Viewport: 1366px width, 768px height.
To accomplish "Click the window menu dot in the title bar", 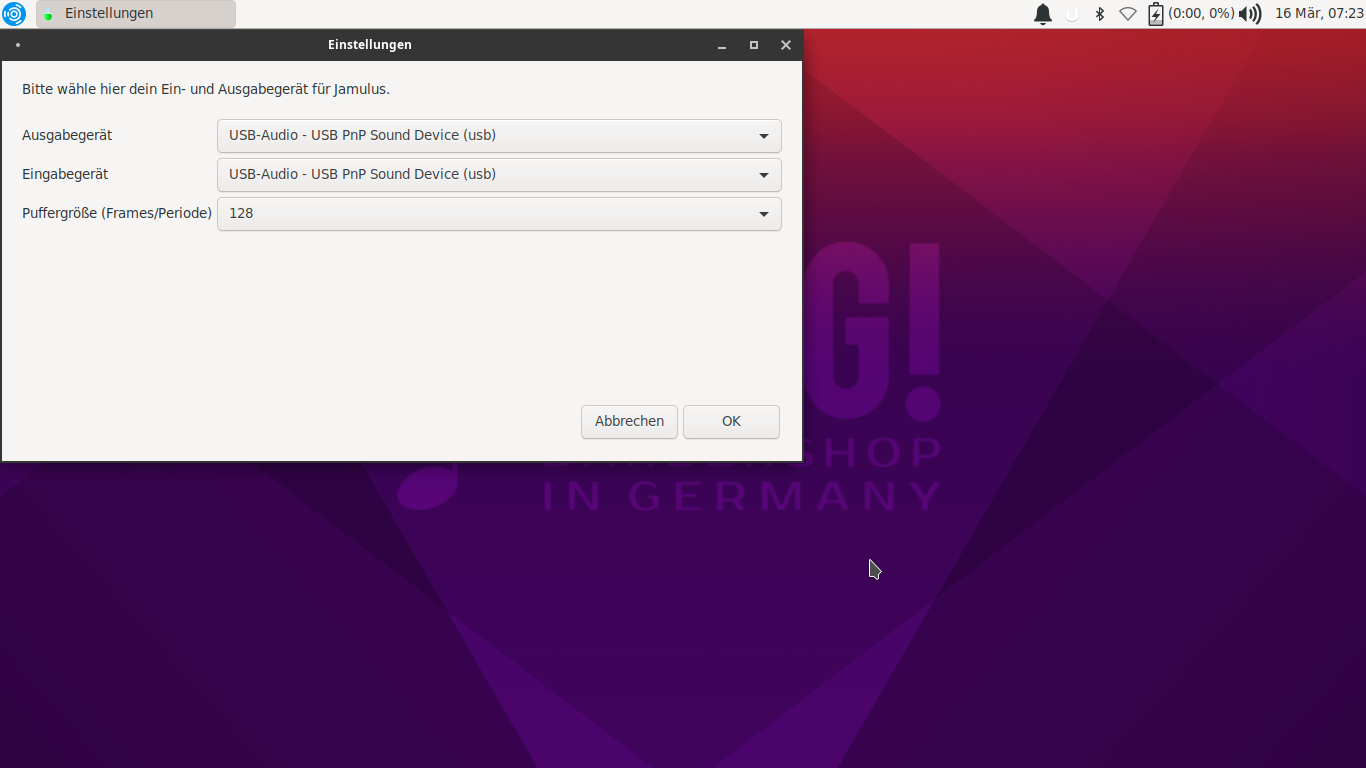I will coord(18,45).
